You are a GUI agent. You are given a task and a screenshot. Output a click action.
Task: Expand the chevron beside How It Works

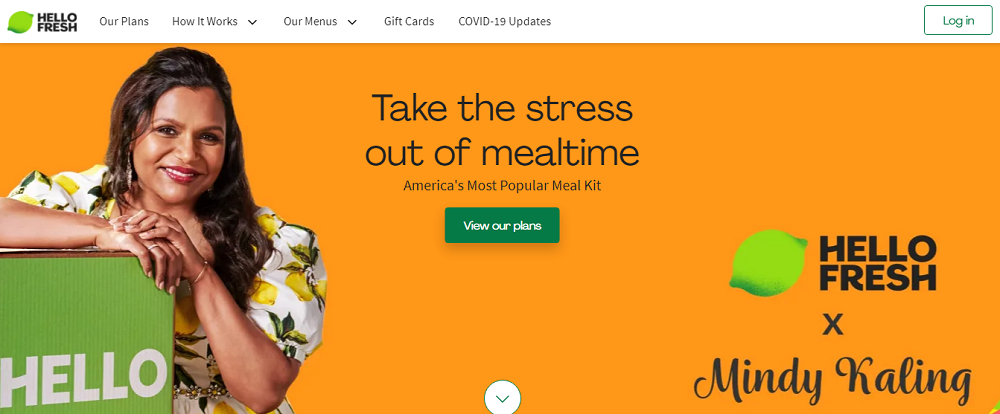(252, 22)
